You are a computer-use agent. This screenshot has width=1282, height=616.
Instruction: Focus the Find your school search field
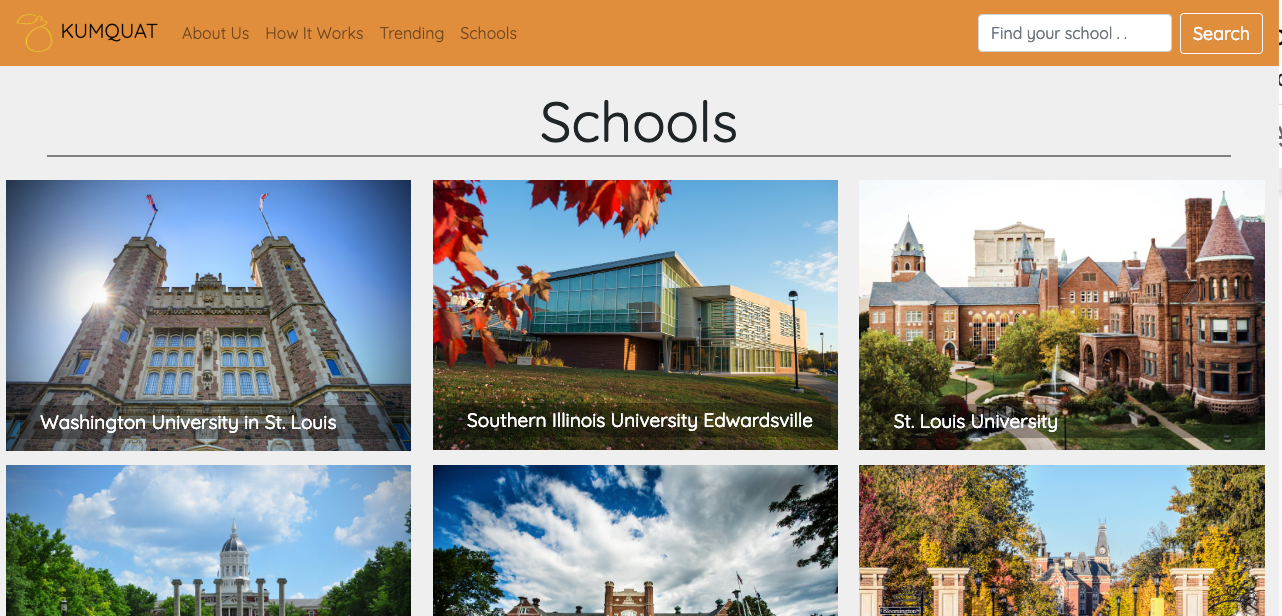click(x=1074, y=33)
